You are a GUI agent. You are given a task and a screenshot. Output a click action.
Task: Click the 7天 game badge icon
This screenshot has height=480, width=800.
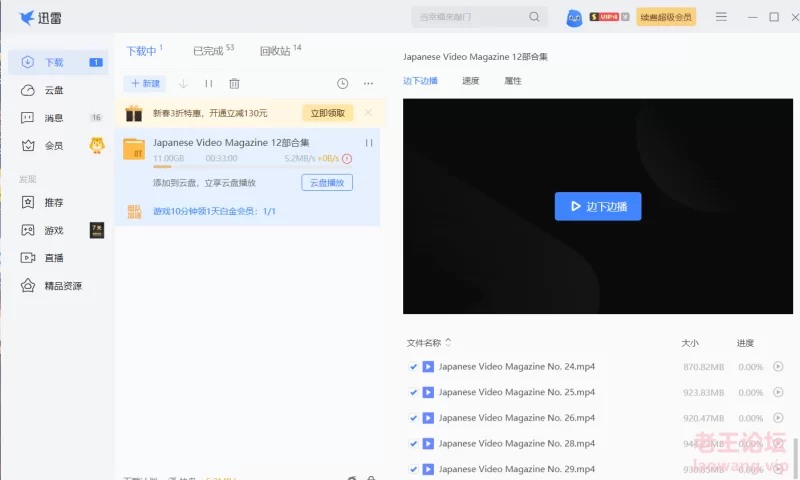tap(97, 231)
